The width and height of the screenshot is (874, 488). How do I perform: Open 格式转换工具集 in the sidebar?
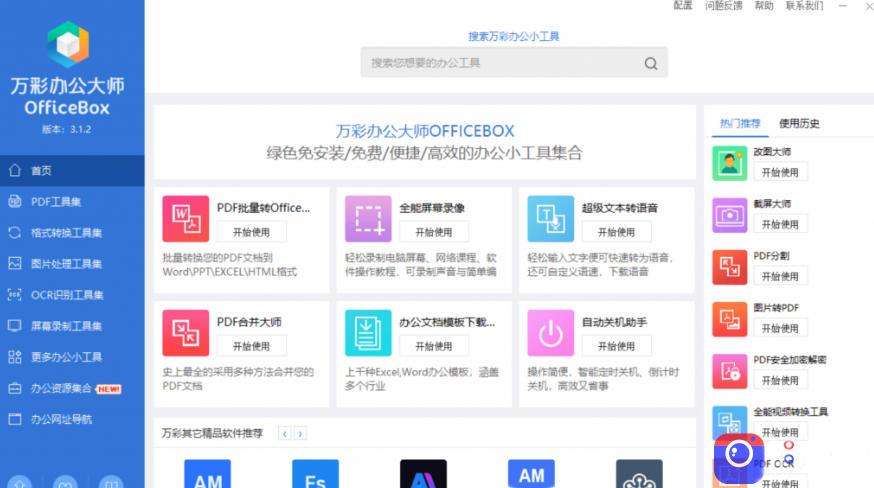tap(72, 233)
